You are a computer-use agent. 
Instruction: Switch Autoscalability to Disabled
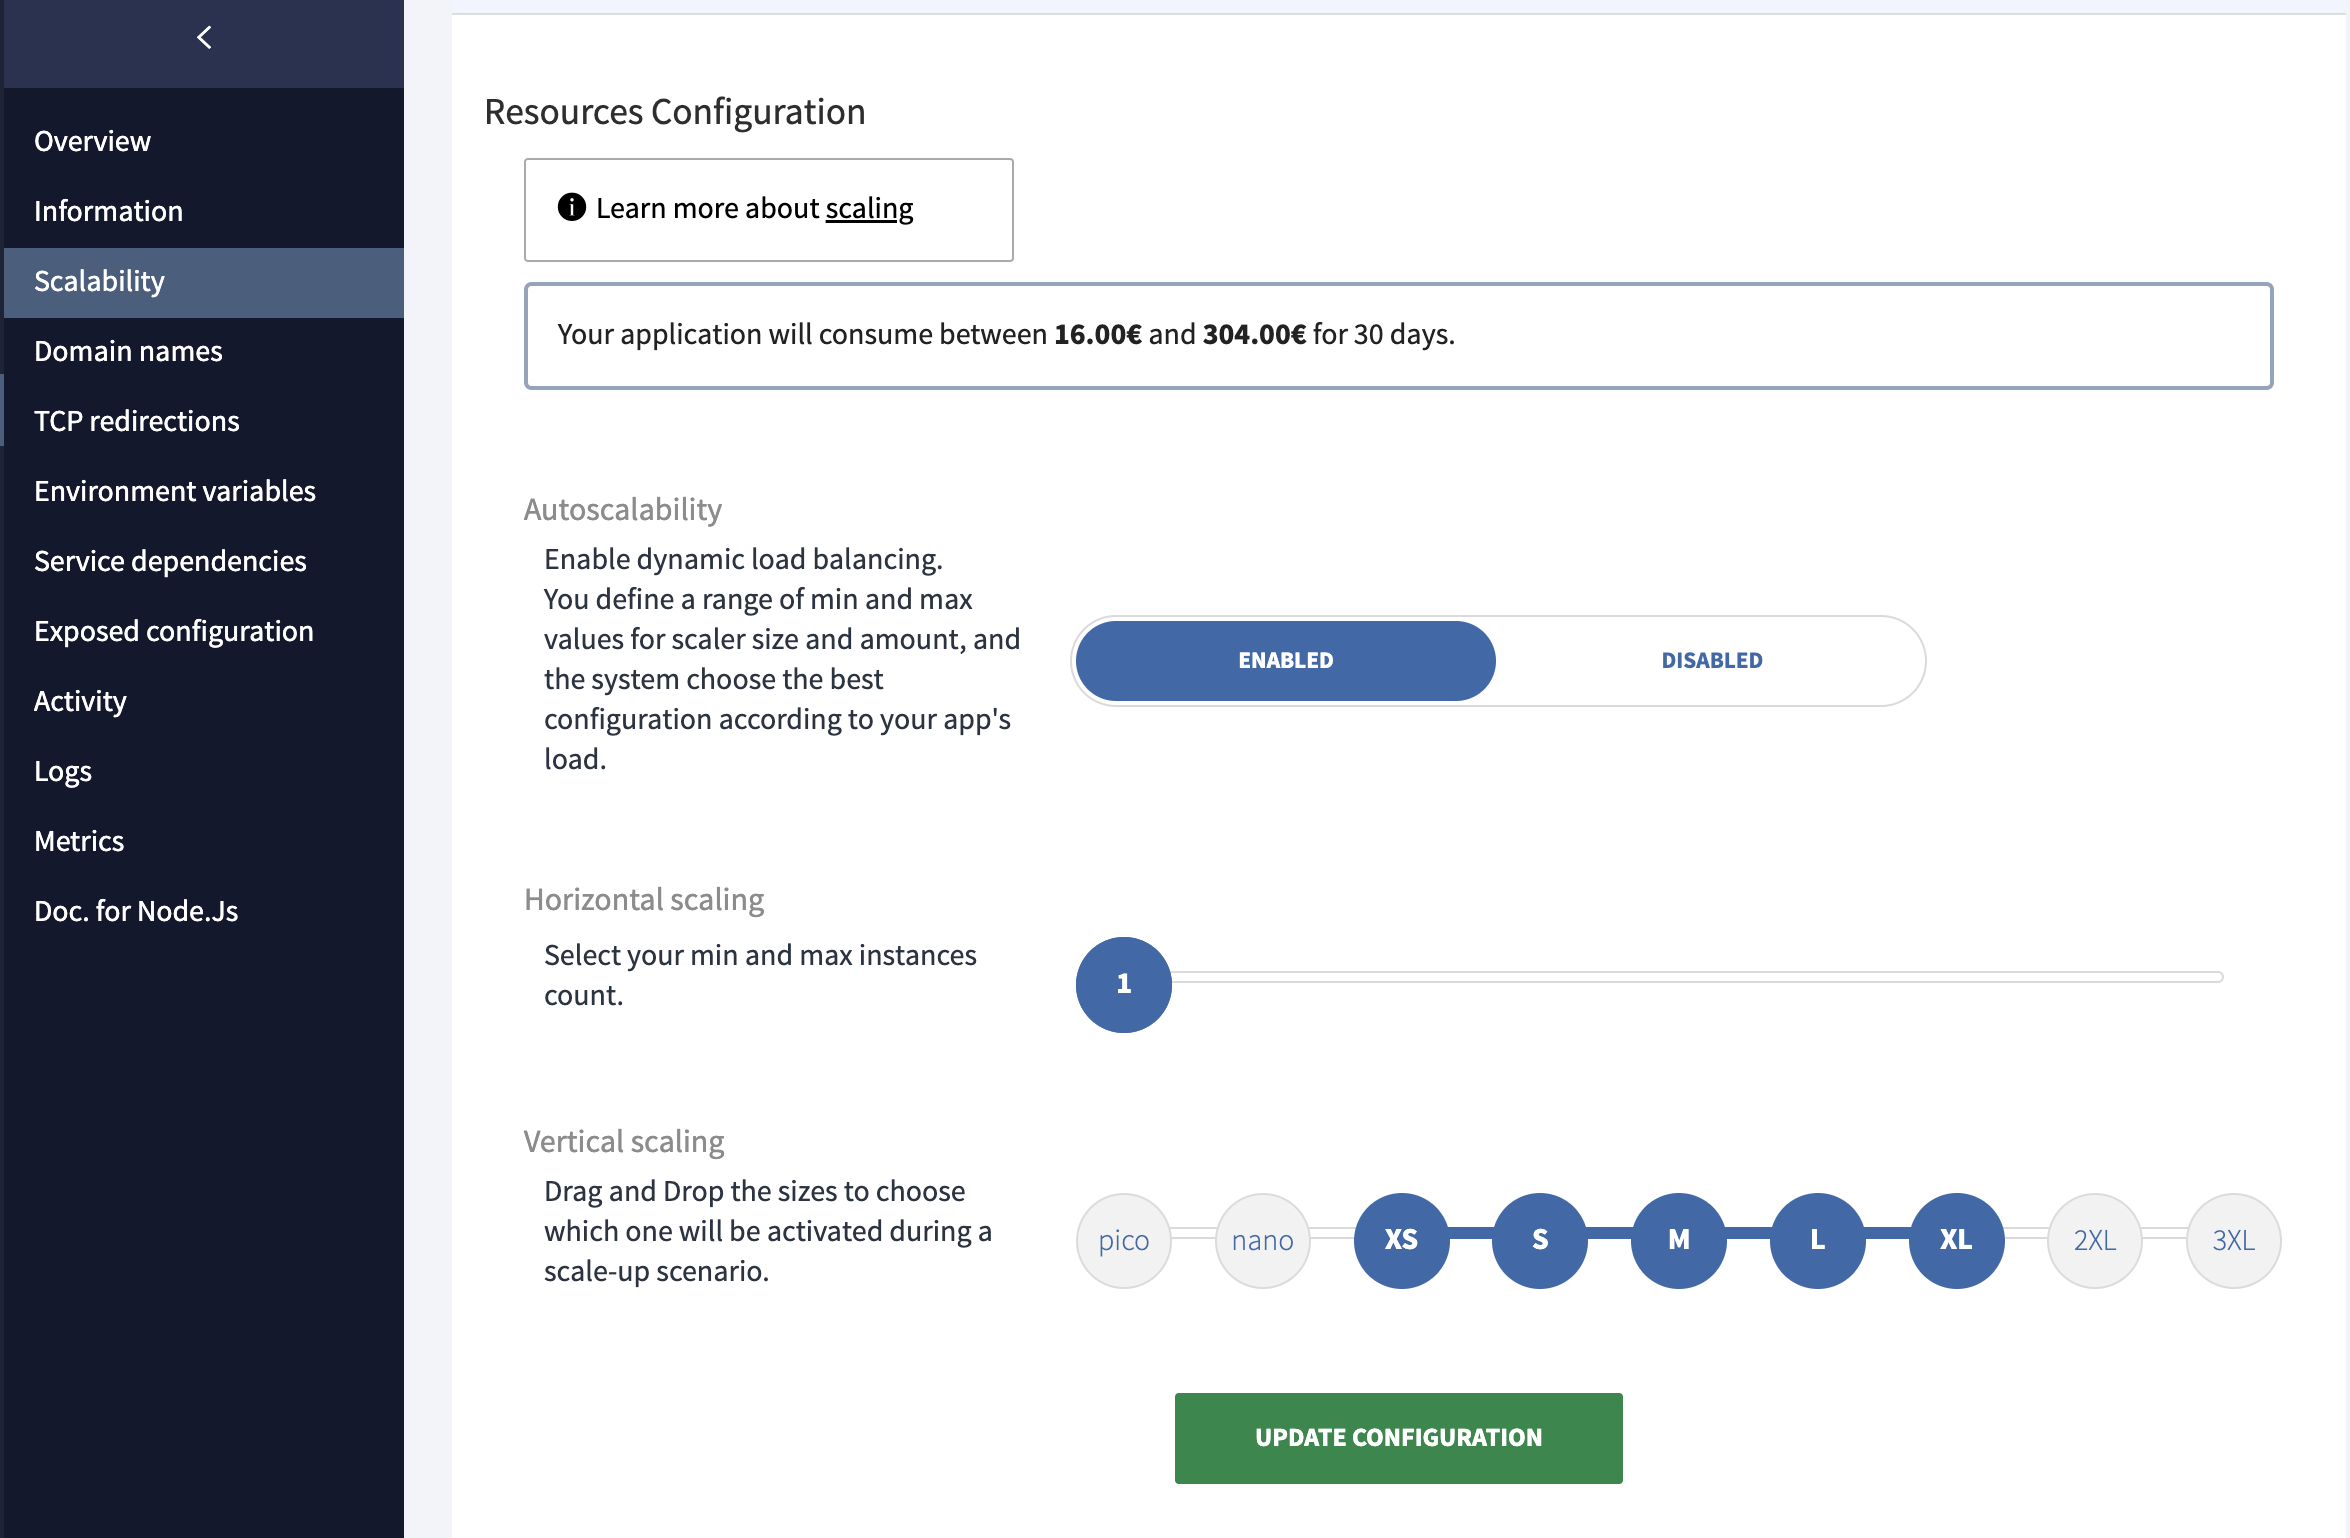click(1711, 660)
